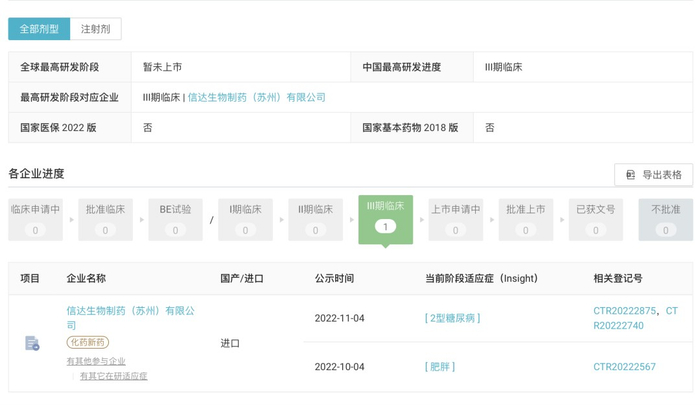Expand 有其它在研适应症 details
Screen dimensions: 700x405
(113, 376)
